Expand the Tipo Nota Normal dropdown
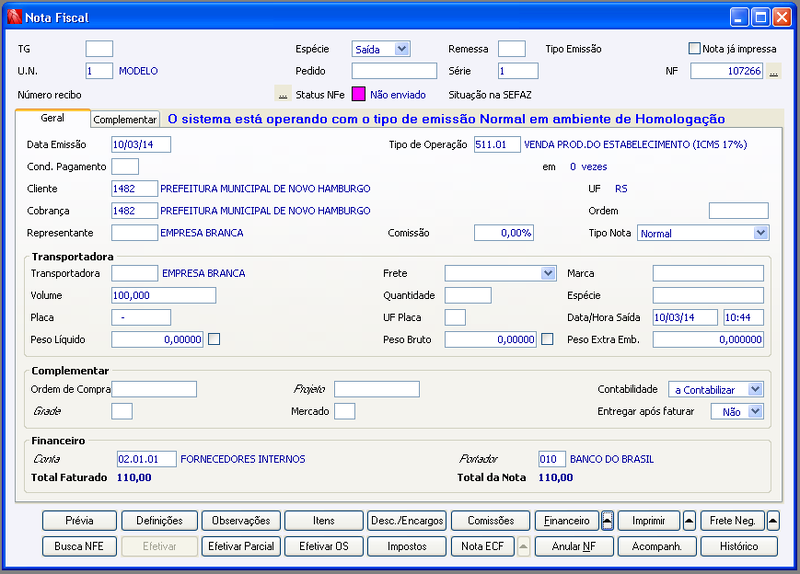 click(761, 233)
